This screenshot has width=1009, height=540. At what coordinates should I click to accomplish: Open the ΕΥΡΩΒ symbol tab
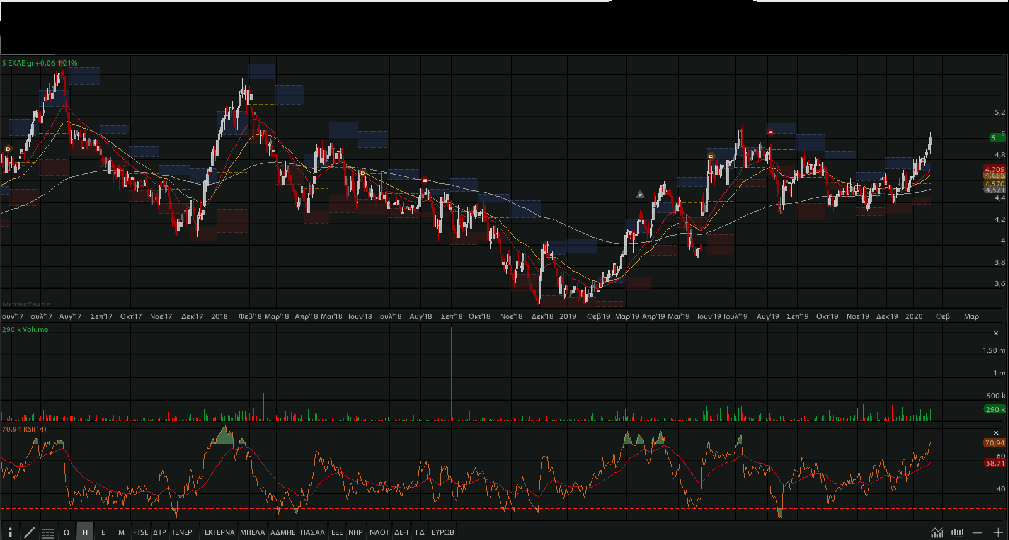[x=443, y=532]
